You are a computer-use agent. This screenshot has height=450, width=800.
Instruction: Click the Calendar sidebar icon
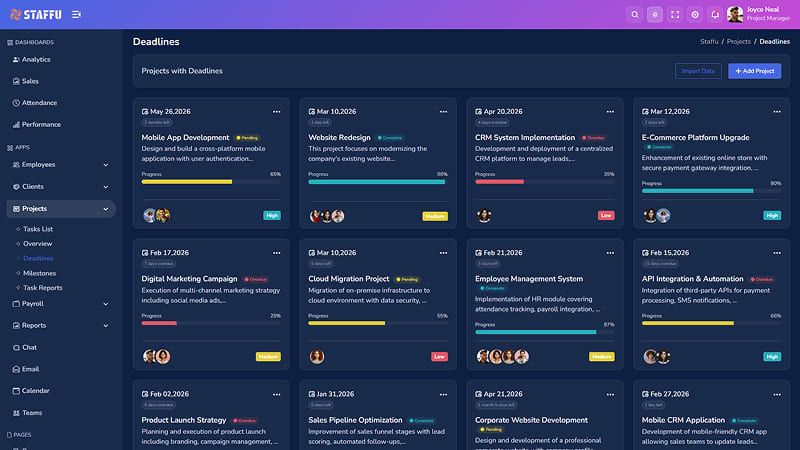coord(16,391)
